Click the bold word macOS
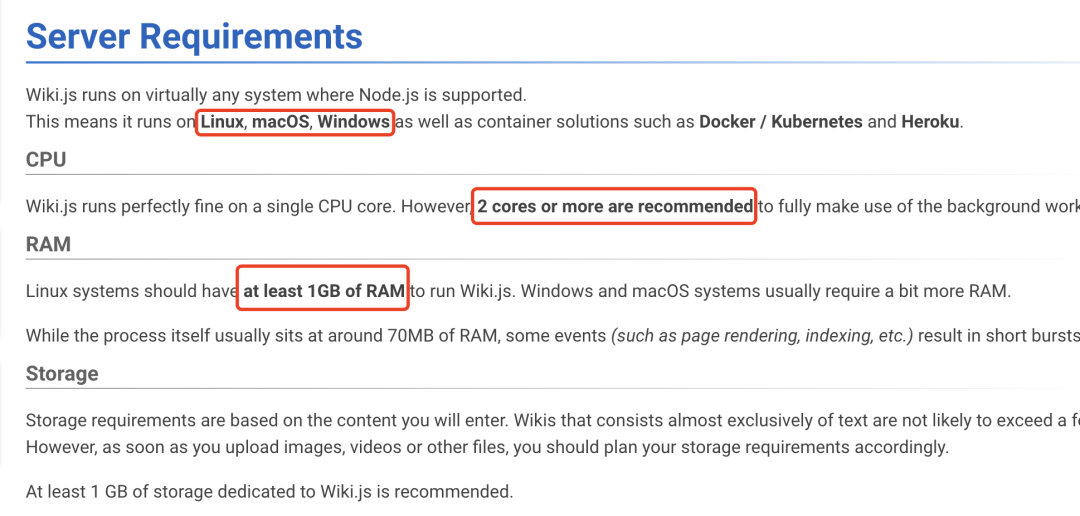The image size is (1080, 516). click(x=279, y=122)
